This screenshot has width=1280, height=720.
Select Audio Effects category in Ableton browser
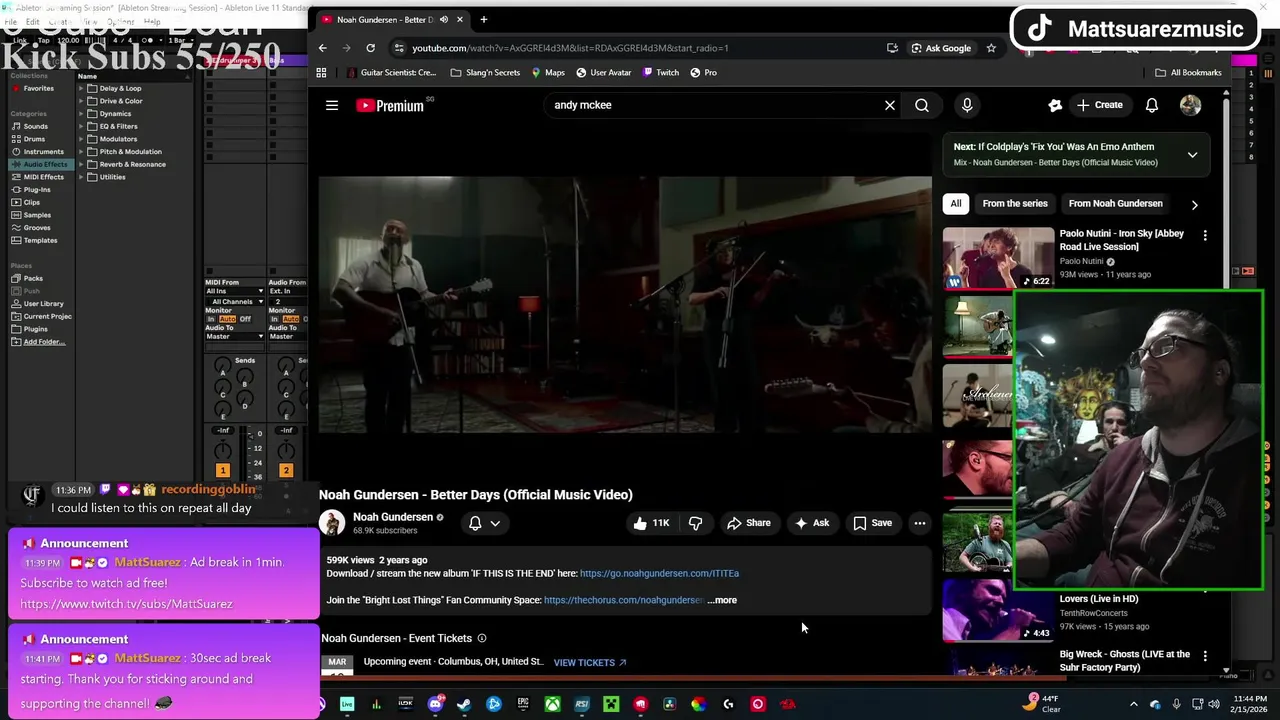pyautogui.click(x=40, y=164)
